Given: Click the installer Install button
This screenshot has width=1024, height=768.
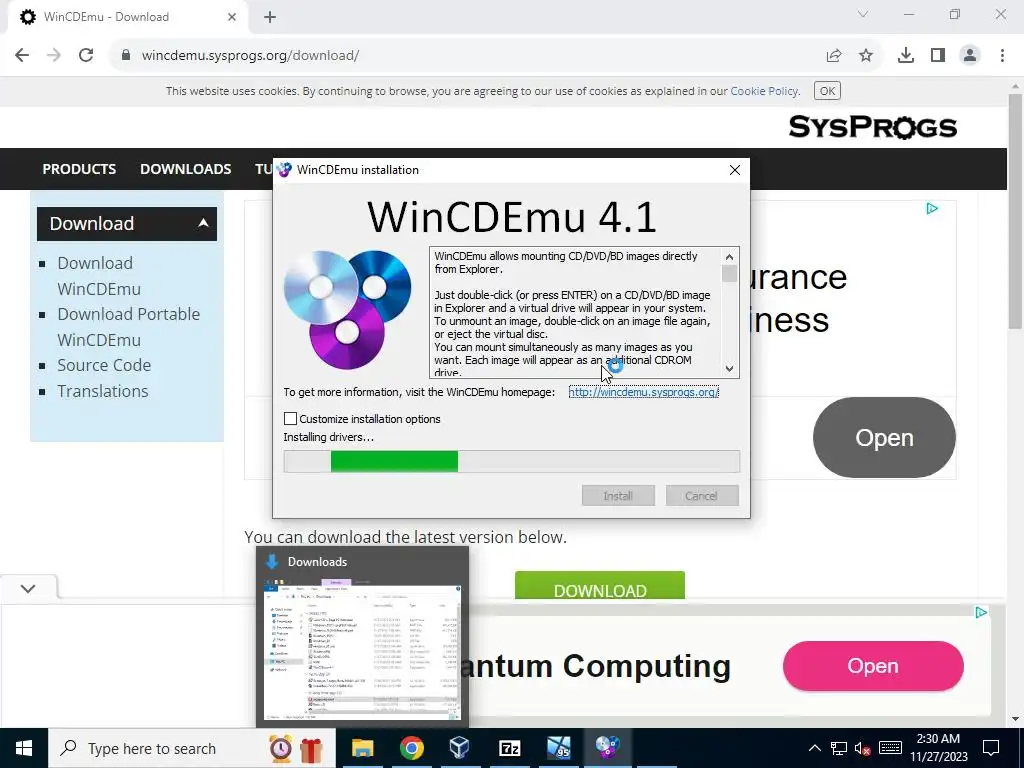Looking at the screenshot, I should pos(618,496).
